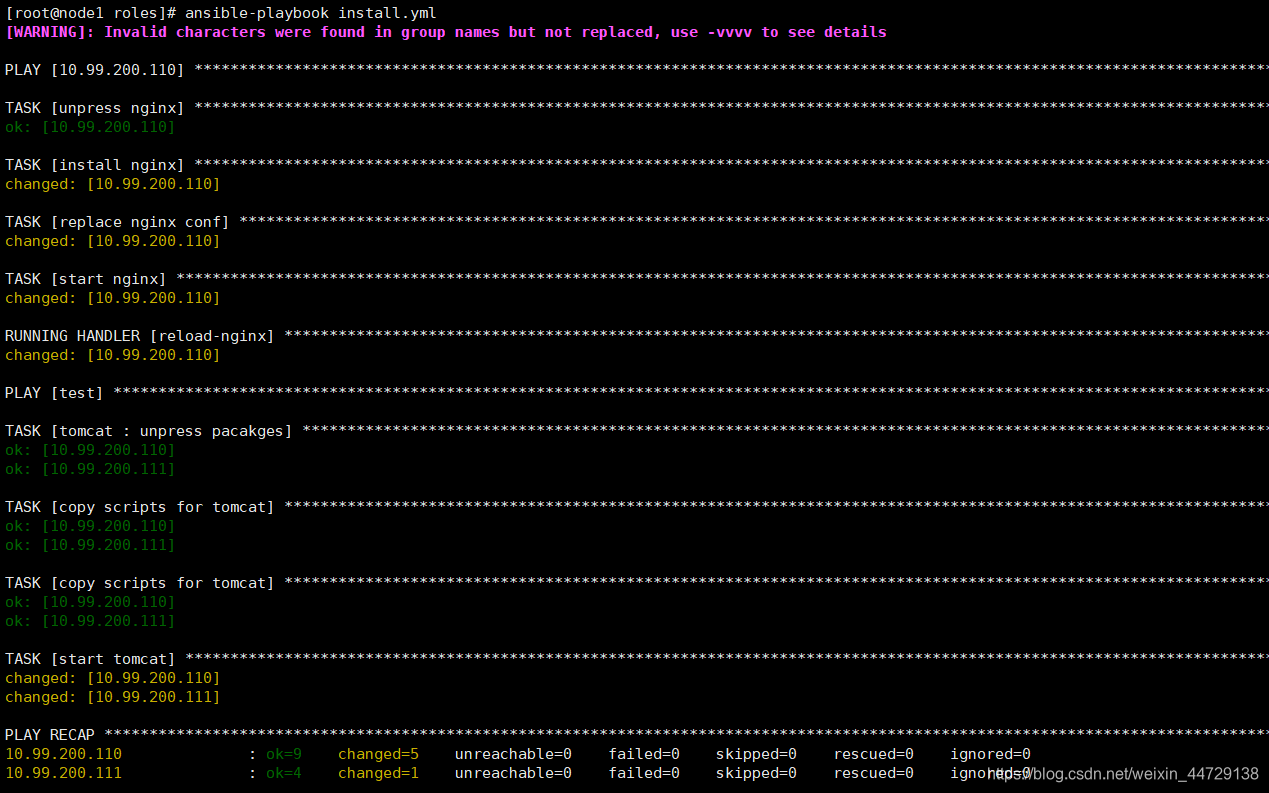
Task: Select the magenta '[WARNING]: Invalid characters' line
Action: pos(446,32)
